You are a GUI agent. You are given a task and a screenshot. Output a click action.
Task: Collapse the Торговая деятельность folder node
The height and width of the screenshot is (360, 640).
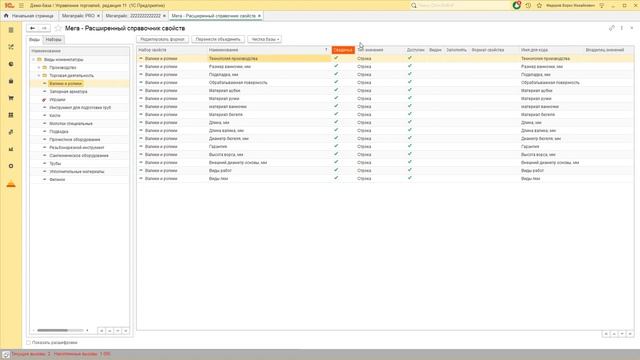(39, 76)
